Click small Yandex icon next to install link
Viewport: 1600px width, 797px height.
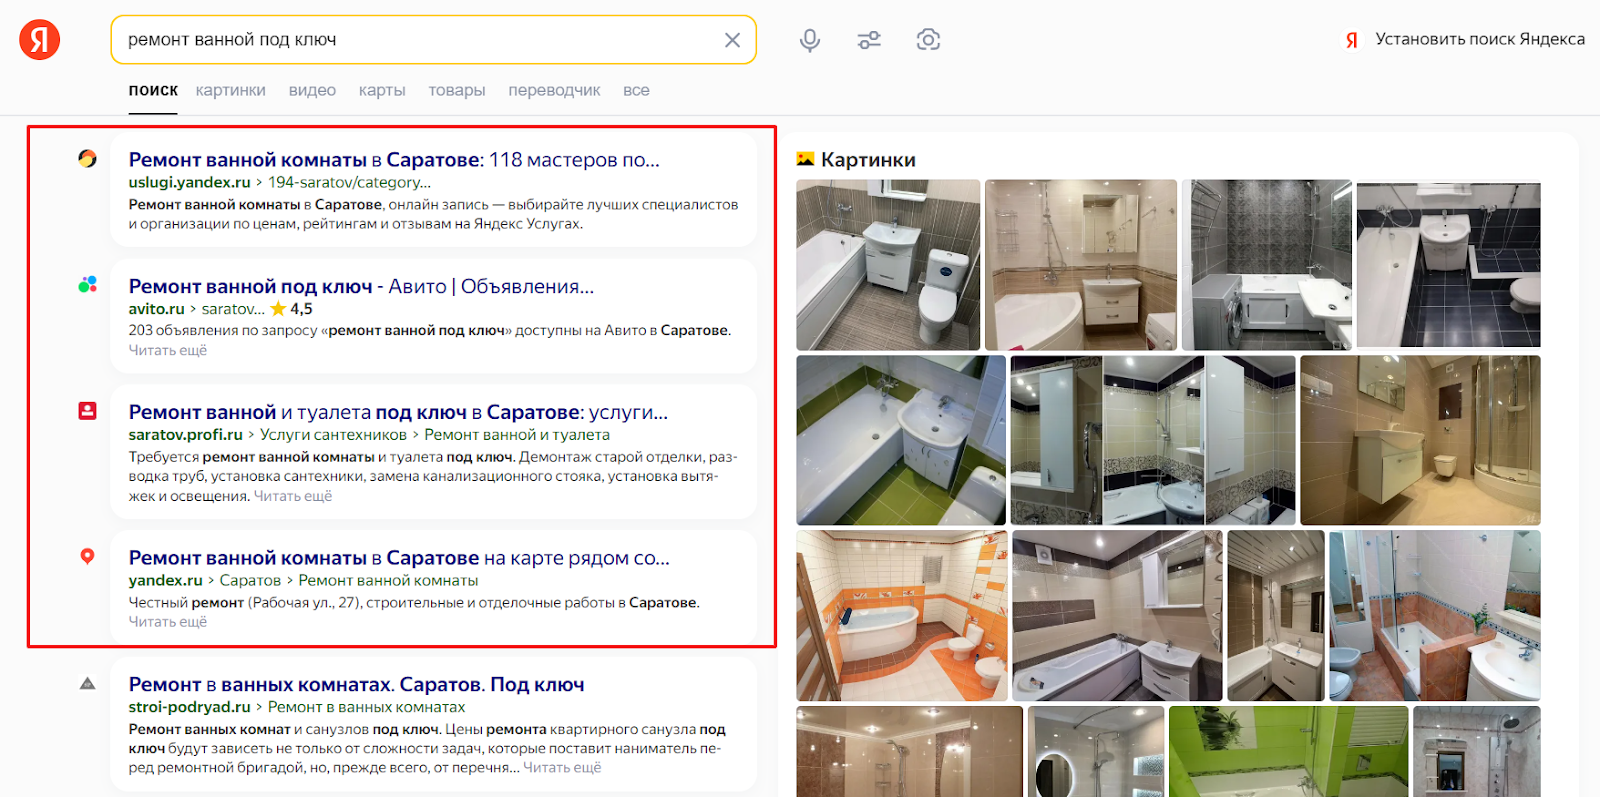[1352, 40]
